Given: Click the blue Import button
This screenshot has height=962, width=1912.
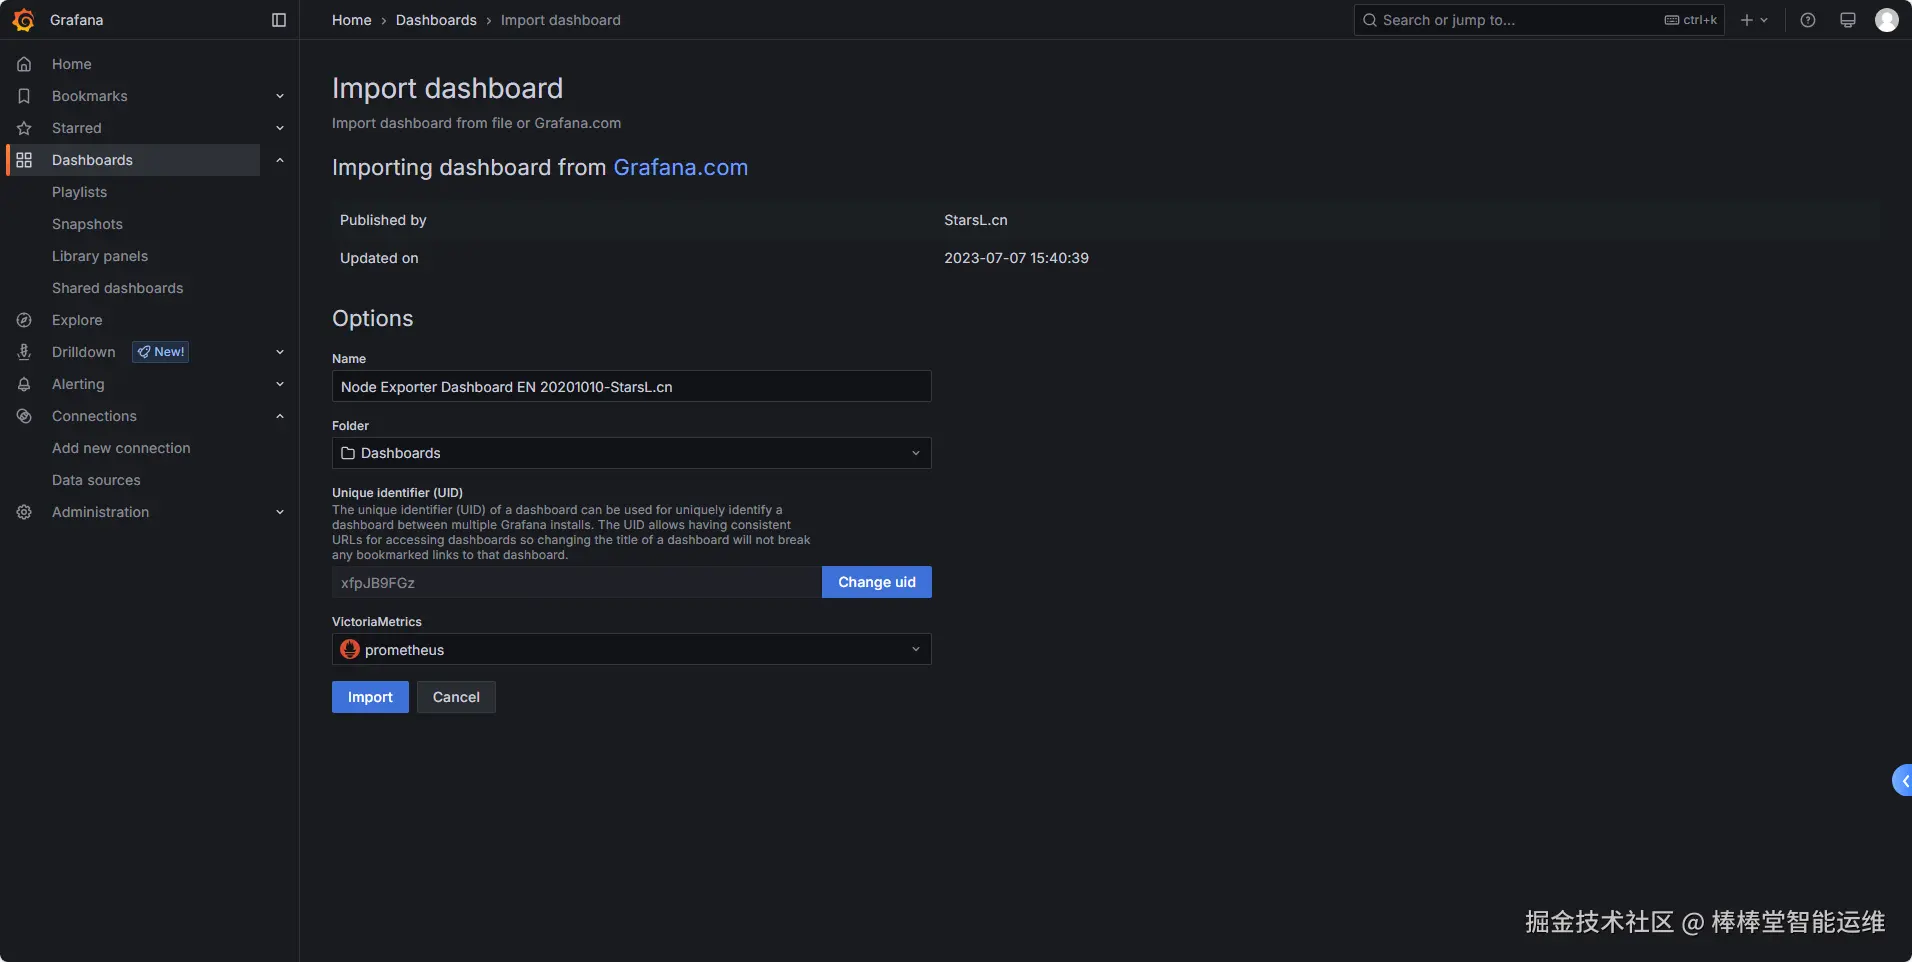Looking at the screenshot, I should (370, 697).
